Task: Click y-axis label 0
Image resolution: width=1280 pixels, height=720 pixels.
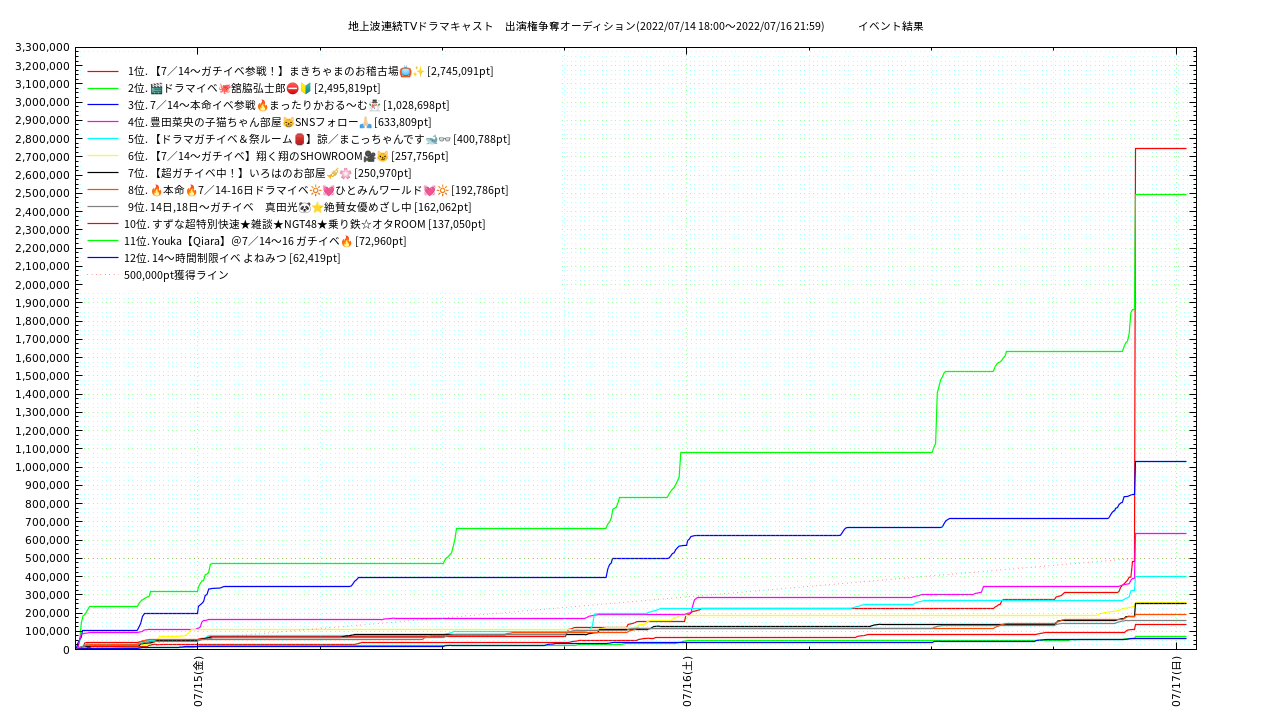Action: pyautogui.click(x=66, y=650)
